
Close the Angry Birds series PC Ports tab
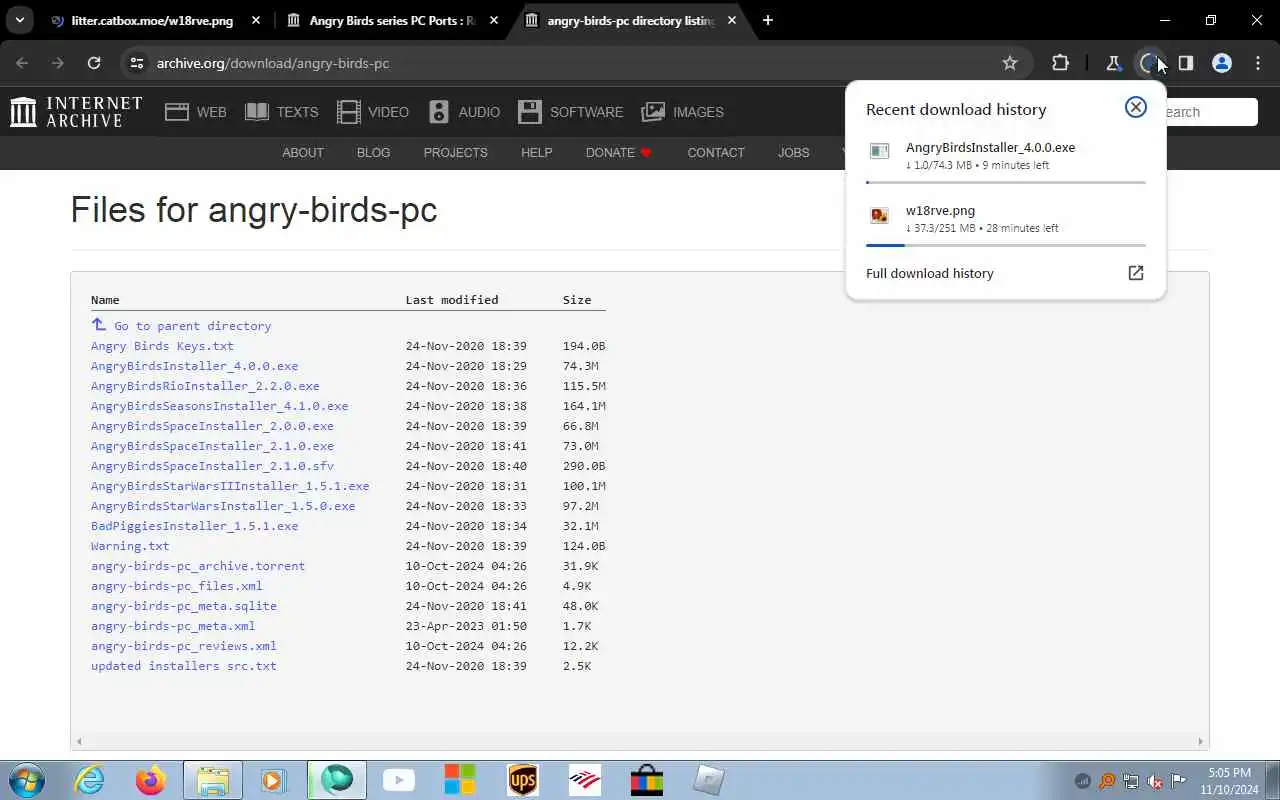point(493,20)
